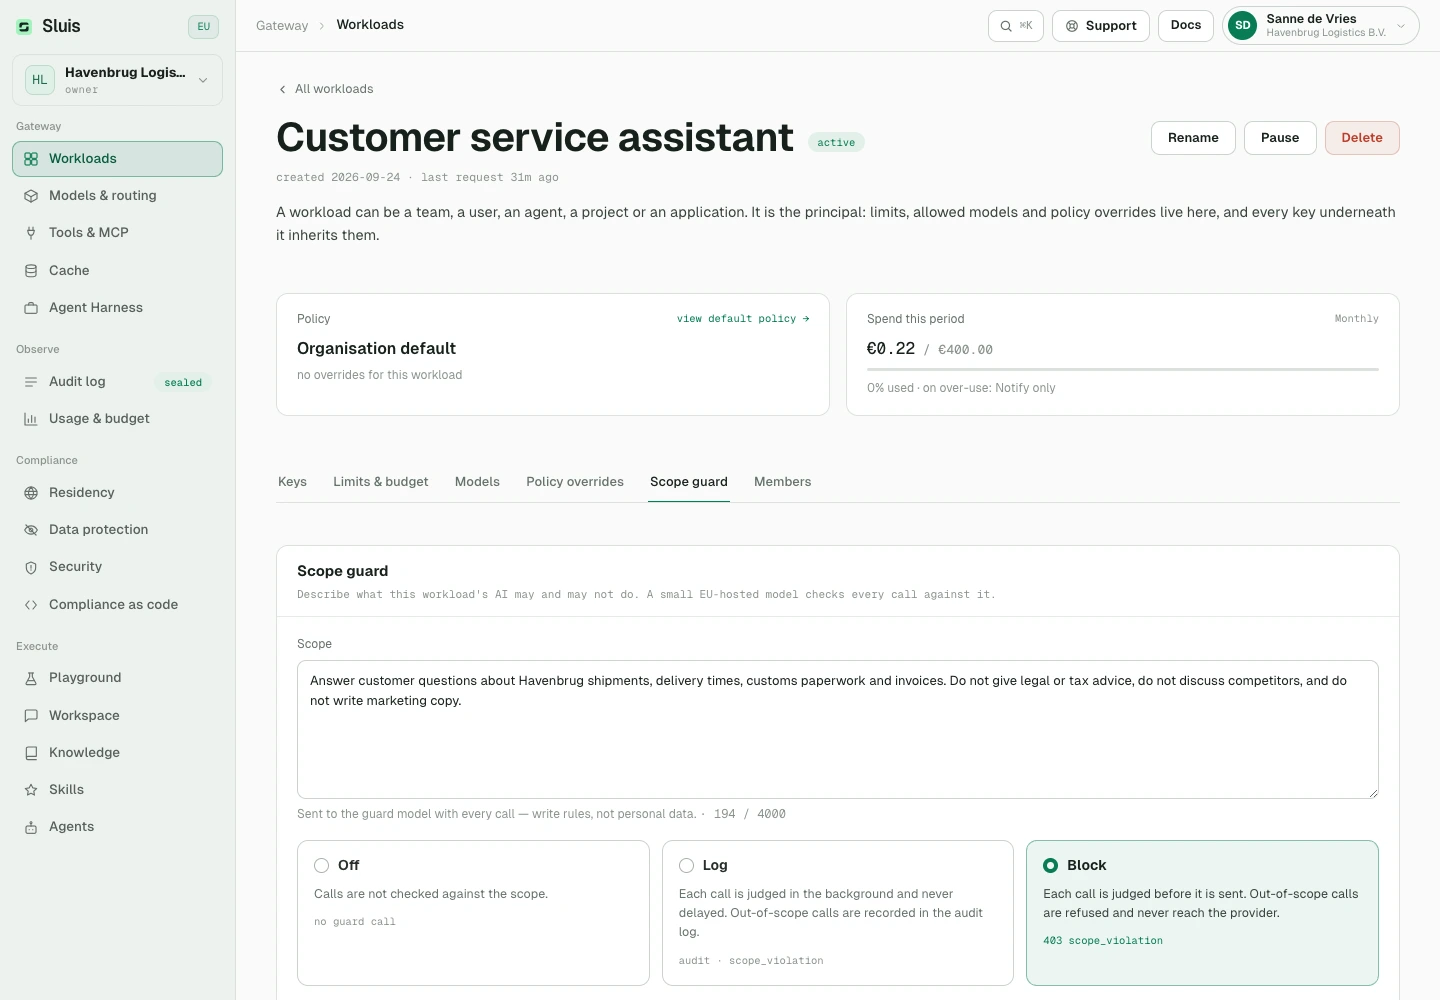Click the Support lifebuoy icon
The width and height of the screenshot is (1440, 1000).
[1072, 26]
